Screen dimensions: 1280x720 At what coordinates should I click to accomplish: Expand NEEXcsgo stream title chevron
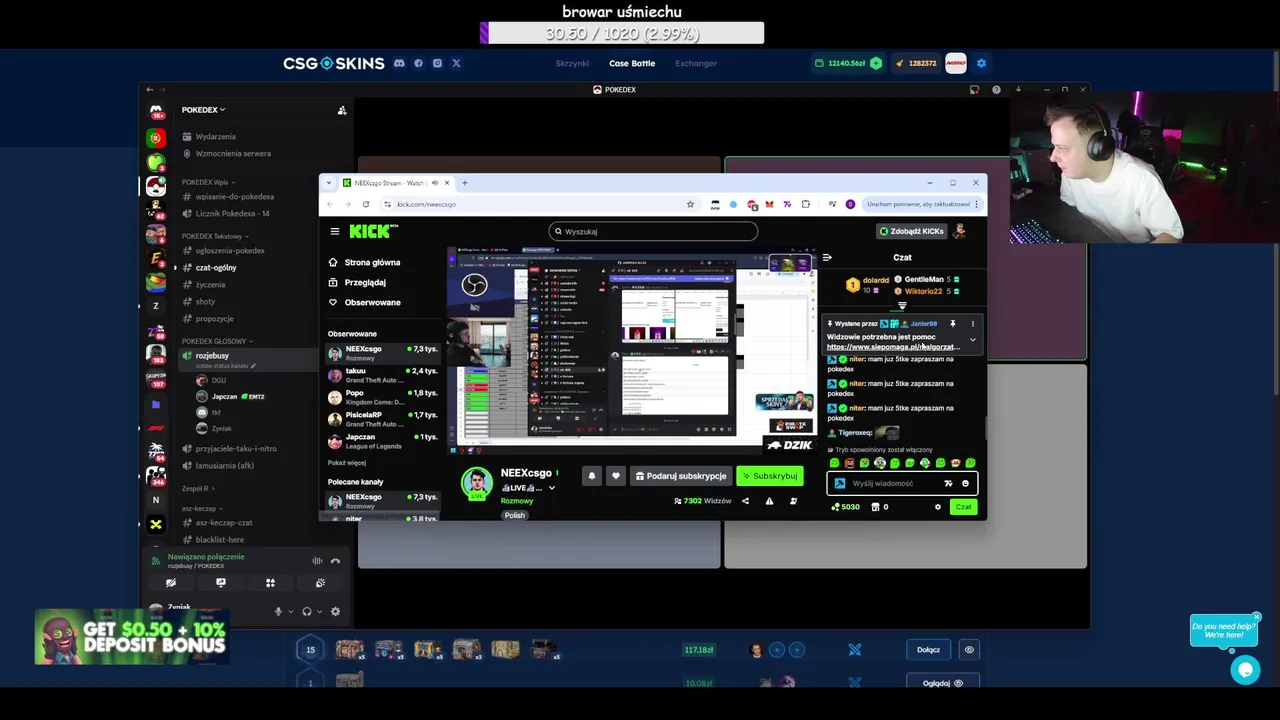coord(551,488)
